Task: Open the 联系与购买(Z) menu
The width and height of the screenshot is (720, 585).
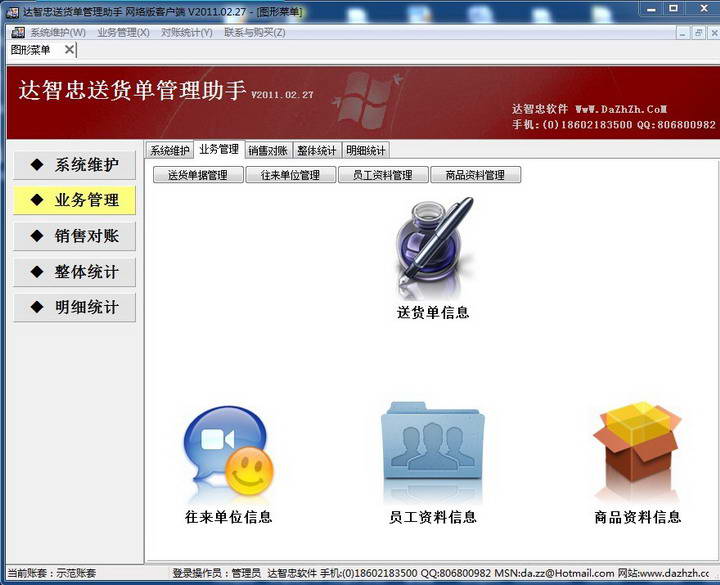Action: click(x=254, y=33)
